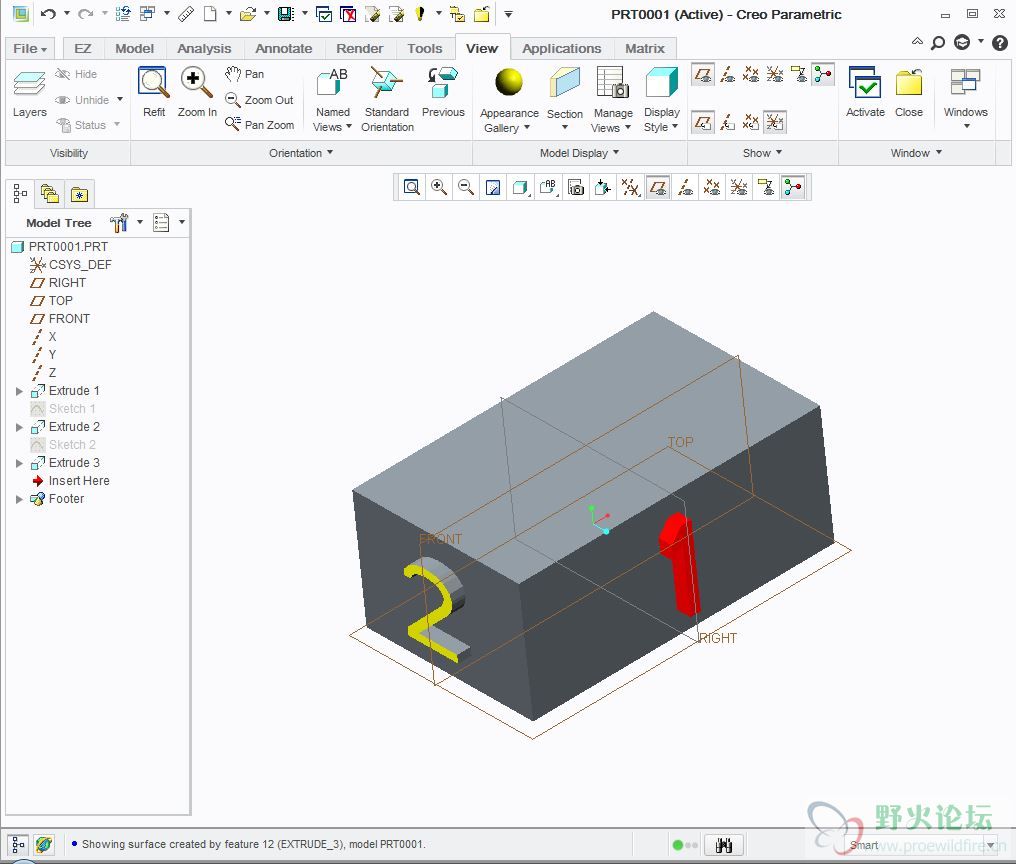Toggle annotation display in graphics toolbar
The height and width of the screenshot is (864, 1016).
pos(766,187)
